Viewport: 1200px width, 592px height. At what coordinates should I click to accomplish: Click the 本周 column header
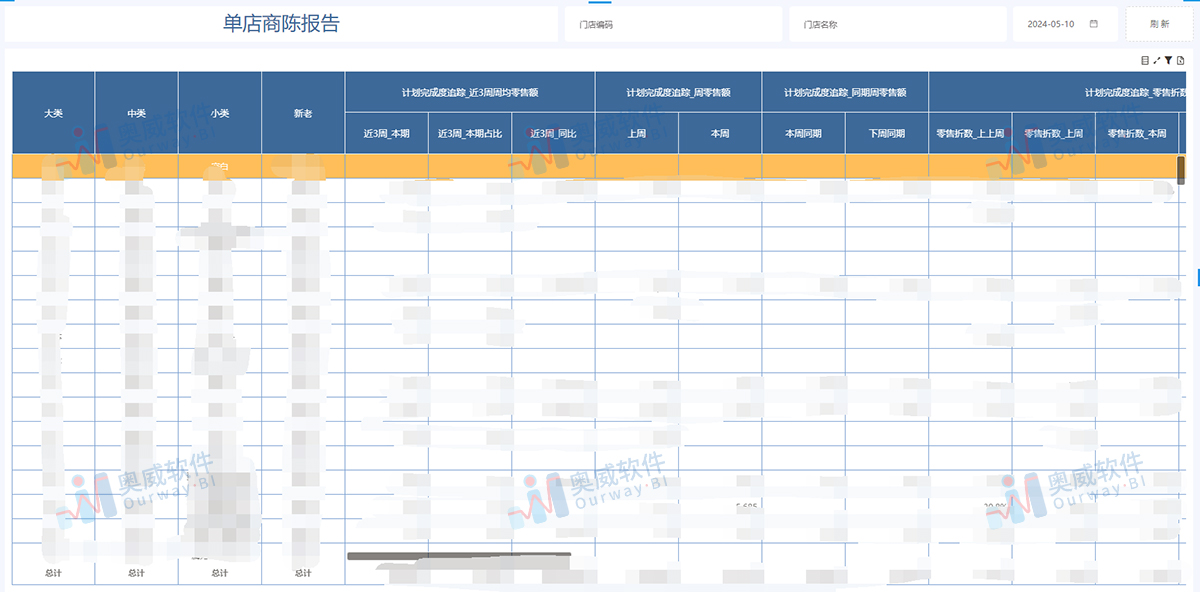[x=720, y=133]
